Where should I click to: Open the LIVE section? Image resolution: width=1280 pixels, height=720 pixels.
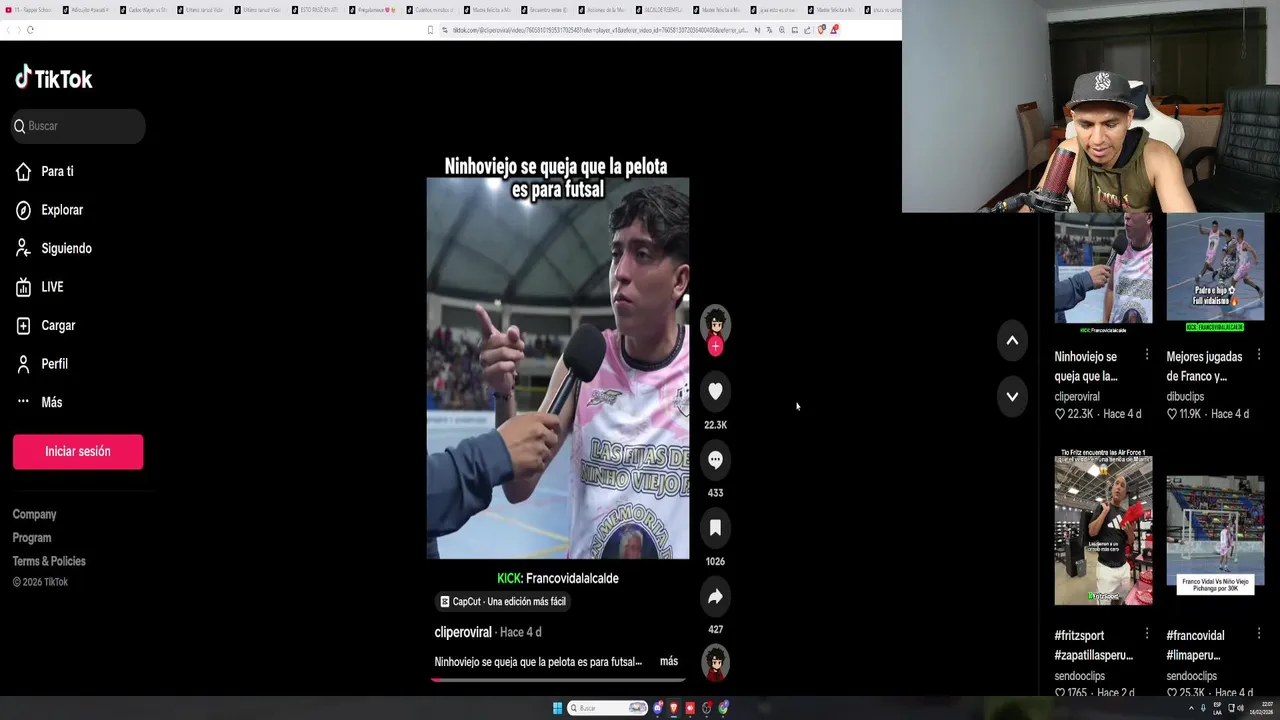40,287
